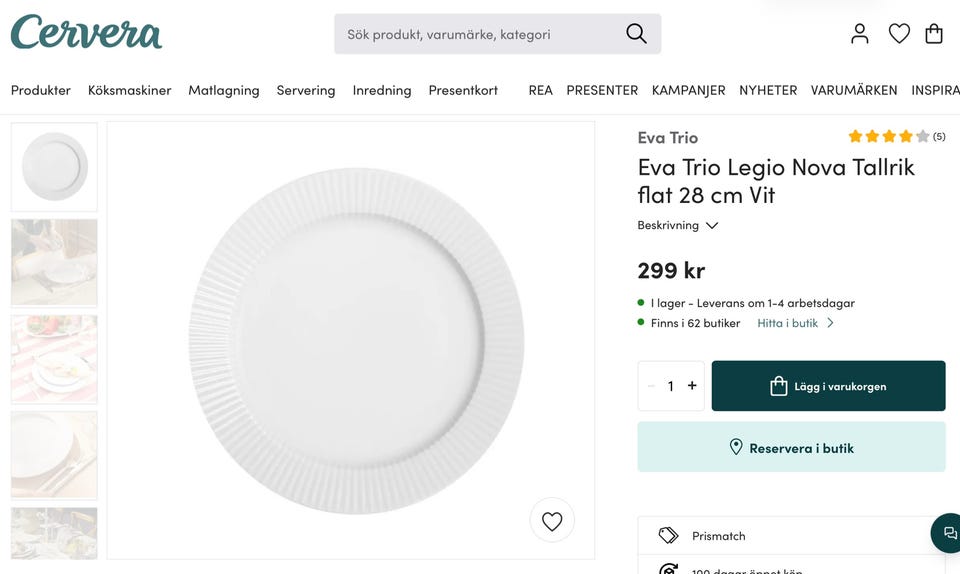Open the chat support bubble
960x574 pixels.
coord(949,533)
